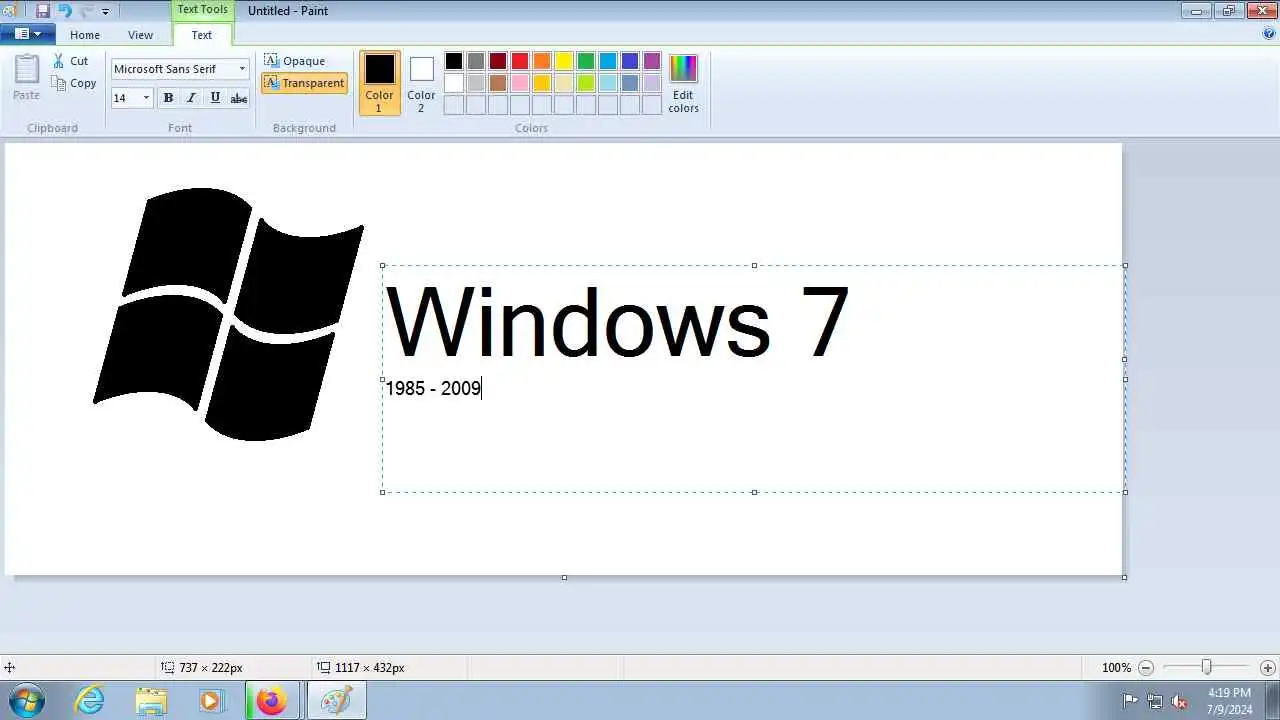Set text background to Opaque
Screen dimensions: 1280x720
pos(295,61)
